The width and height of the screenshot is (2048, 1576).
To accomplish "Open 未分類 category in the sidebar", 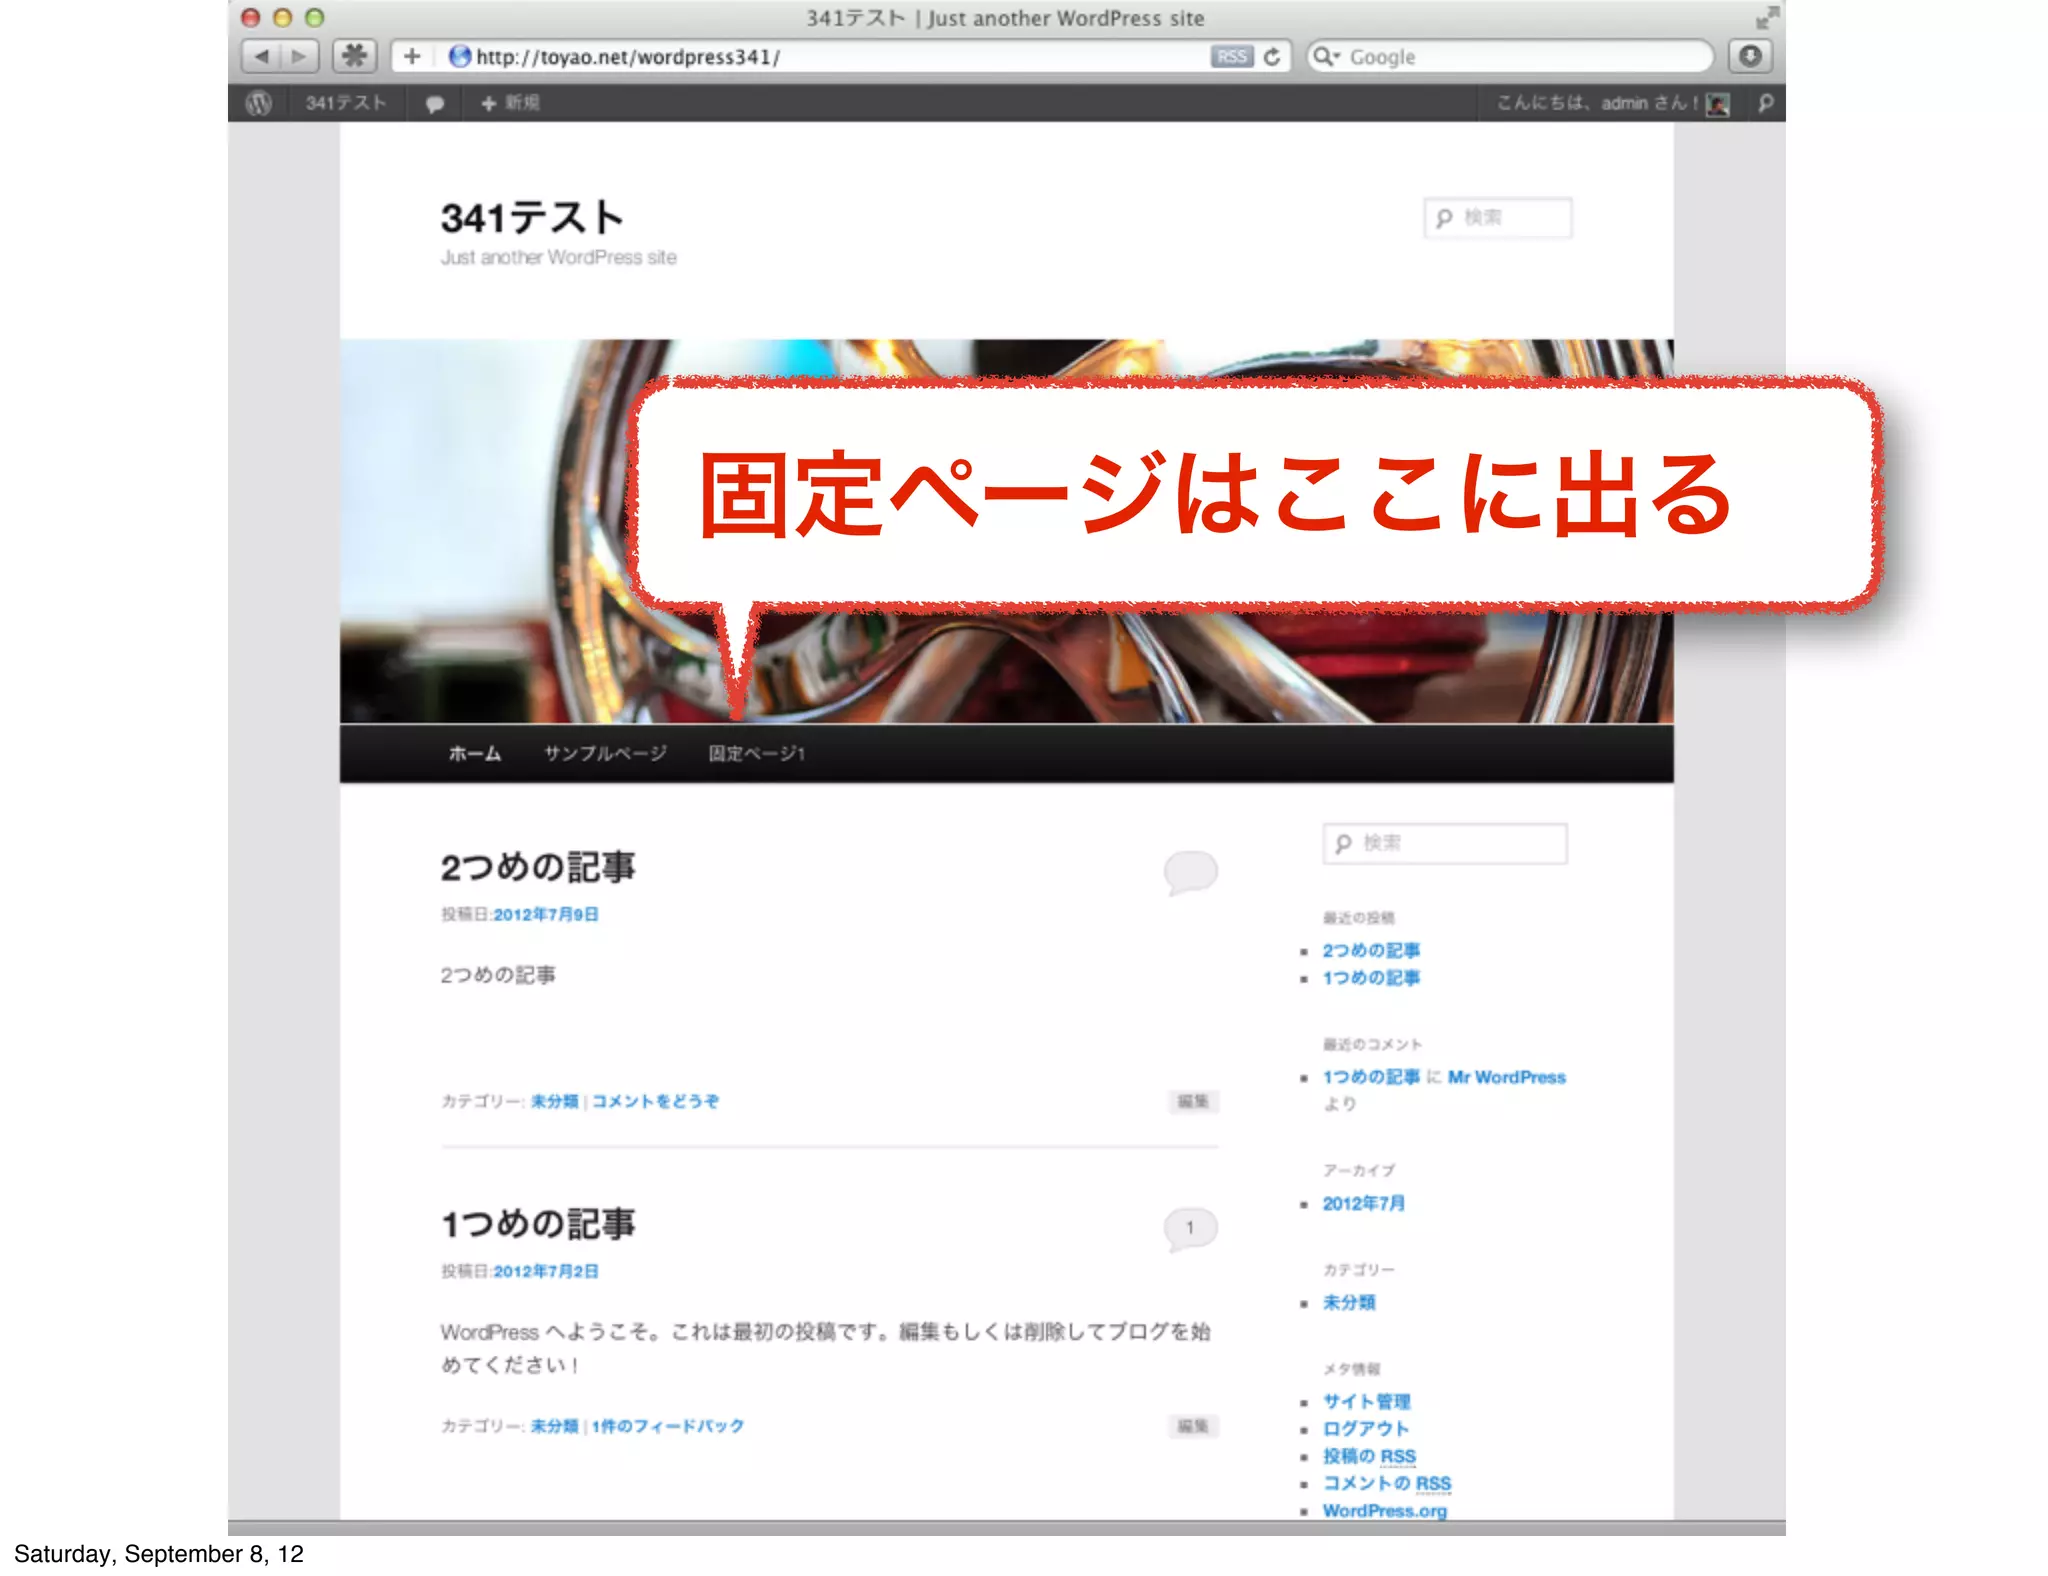I will [x=1349, y=1302].
